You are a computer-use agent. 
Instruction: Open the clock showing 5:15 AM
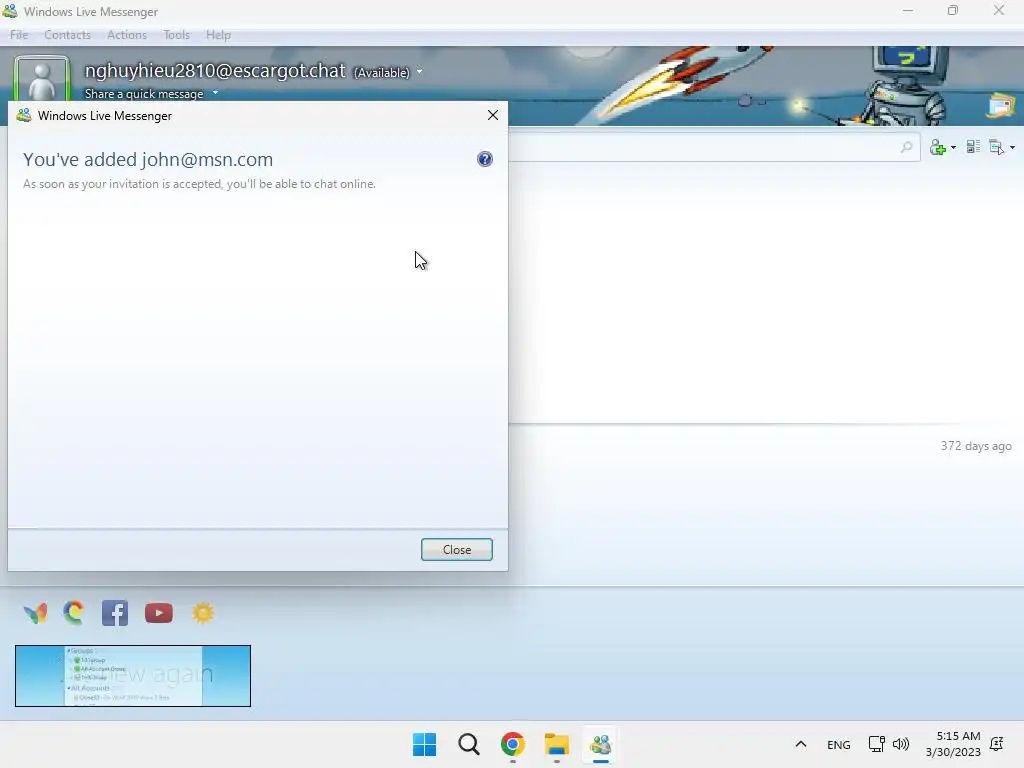(x=953, y=744)
